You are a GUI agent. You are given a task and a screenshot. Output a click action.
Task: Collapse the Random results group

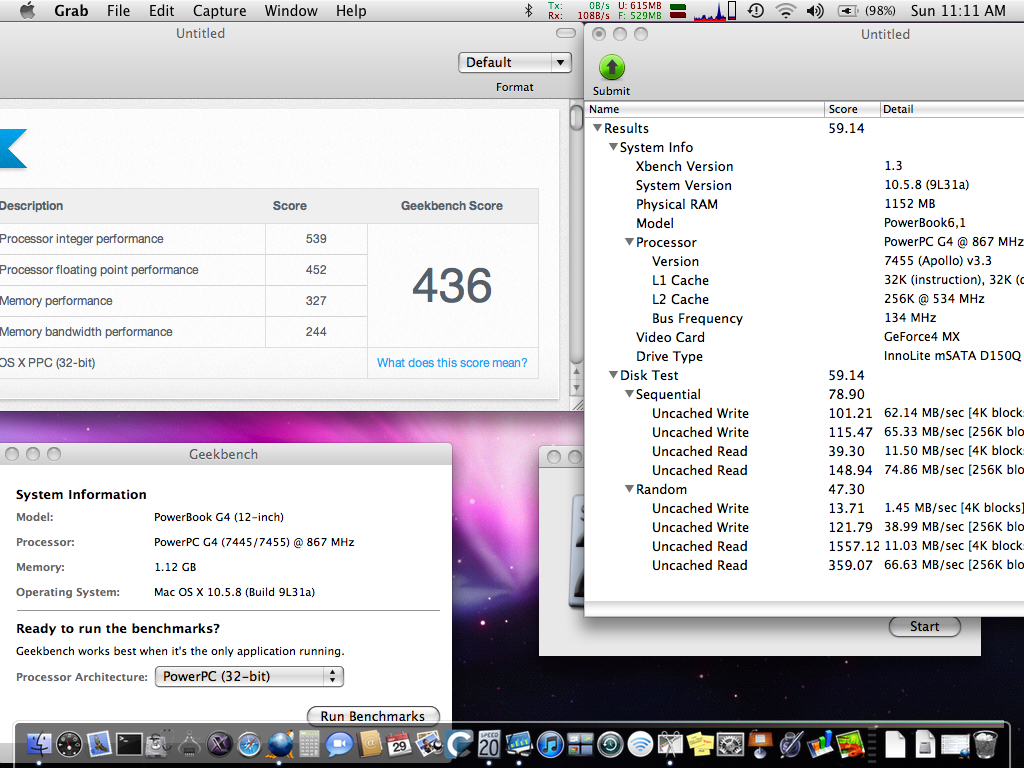pyautogui.click(x=630, y=488)
